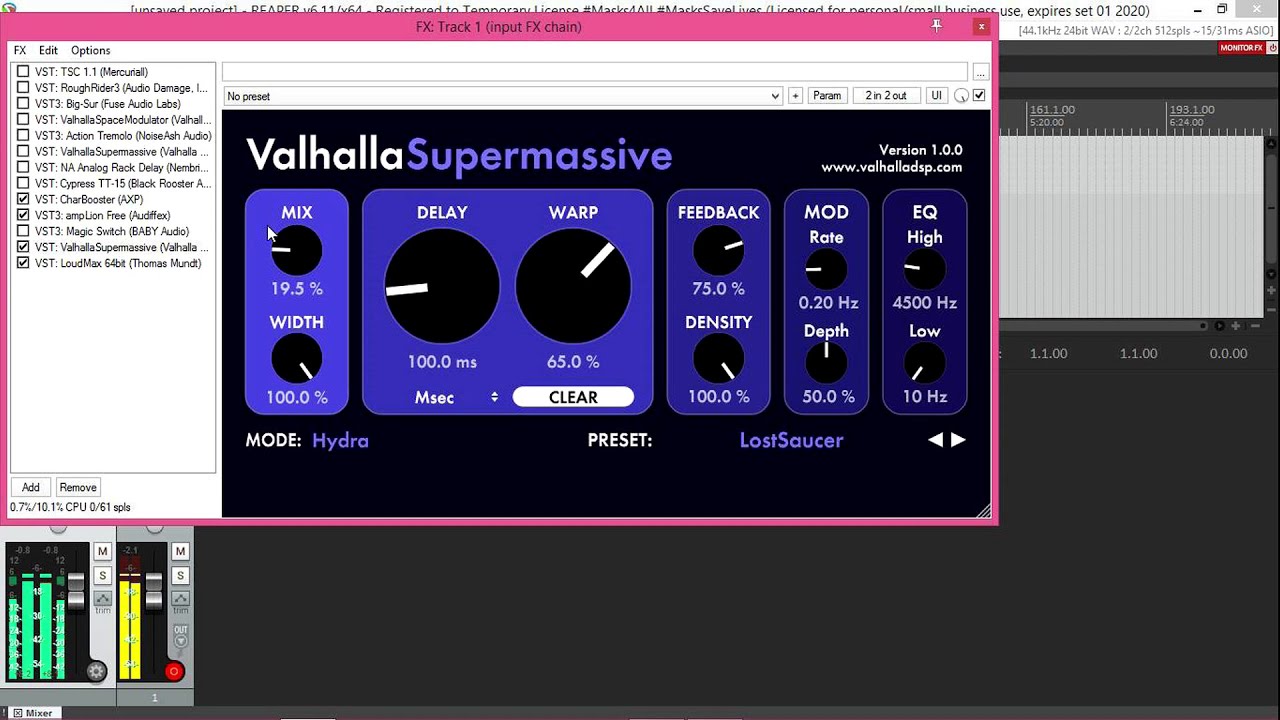Arm track 1 with the red record button
Screen dimensions: 1280x720
coord(173,672)
